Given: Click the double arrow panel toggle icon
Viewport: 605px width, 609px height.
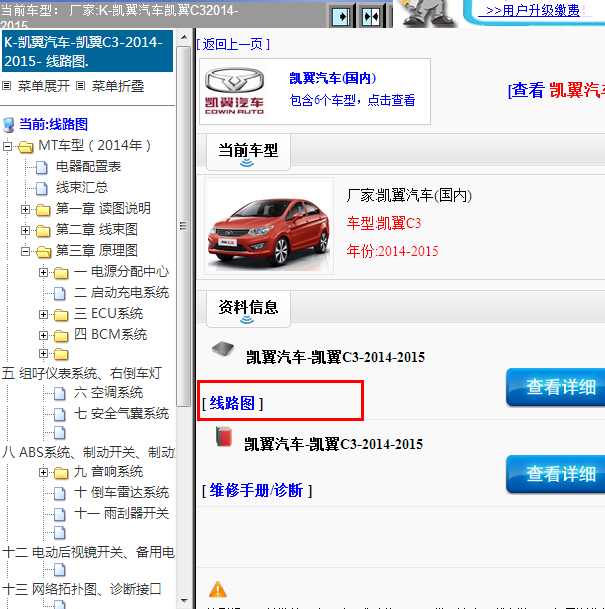Looking at the screenshot, I should point(371,17).
